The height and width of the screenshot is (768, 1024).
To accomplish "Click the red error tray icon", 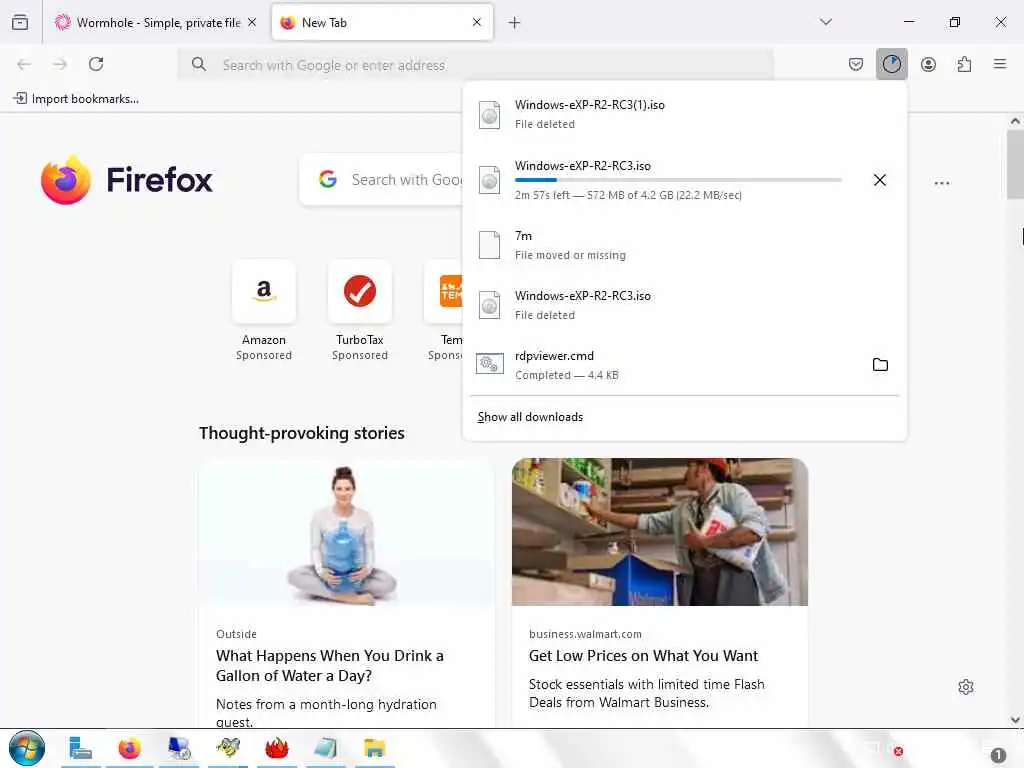I will (899, 752).
